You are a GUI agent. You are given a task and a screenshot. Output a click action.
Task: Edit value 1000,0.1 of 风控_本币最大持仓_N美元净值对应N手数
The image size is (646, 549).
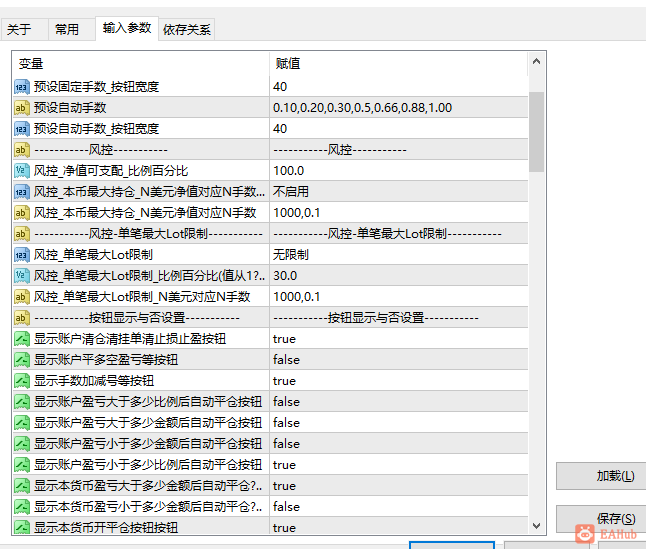[398, 213]
